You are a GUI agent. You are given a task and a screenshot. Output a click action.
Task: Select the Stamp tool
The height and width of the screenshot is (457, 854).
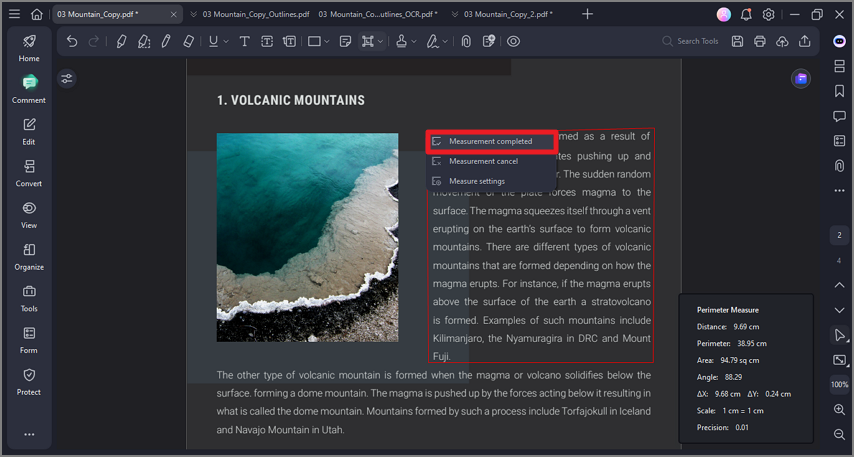401,41
